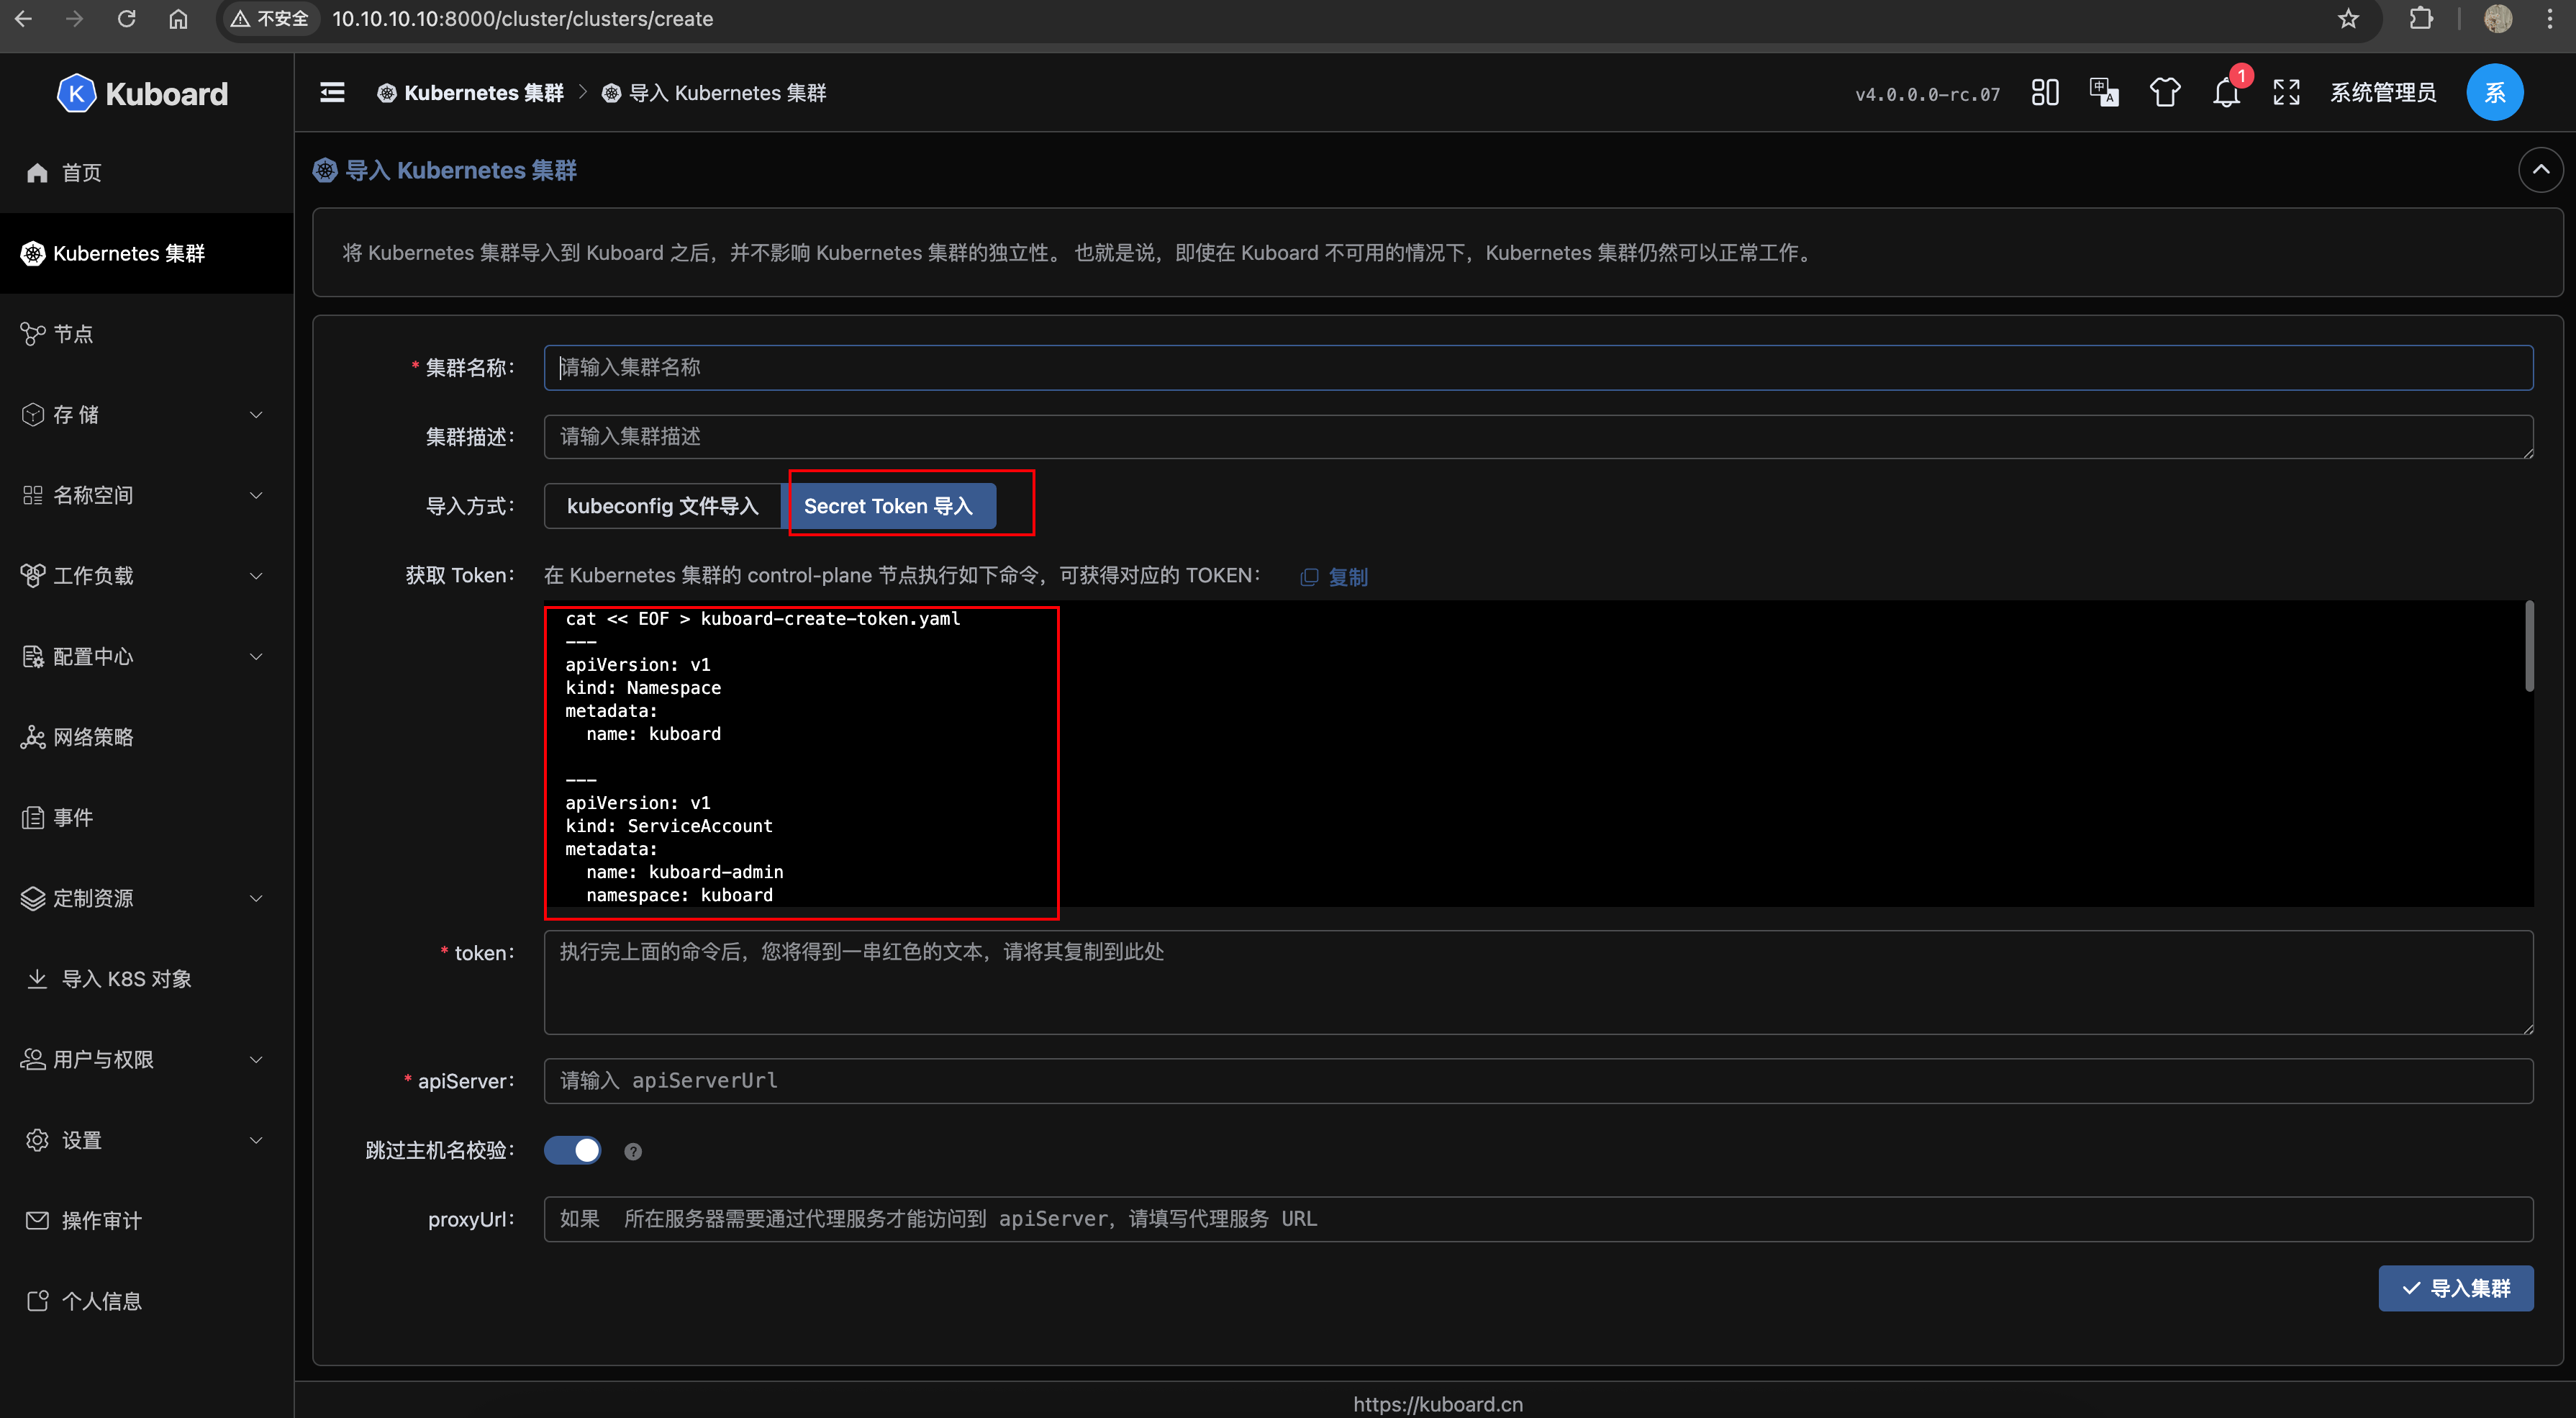2576x1418 pixels.
Task: Click the 不安全 security warning indicator
Action: (x=270, y=19)
